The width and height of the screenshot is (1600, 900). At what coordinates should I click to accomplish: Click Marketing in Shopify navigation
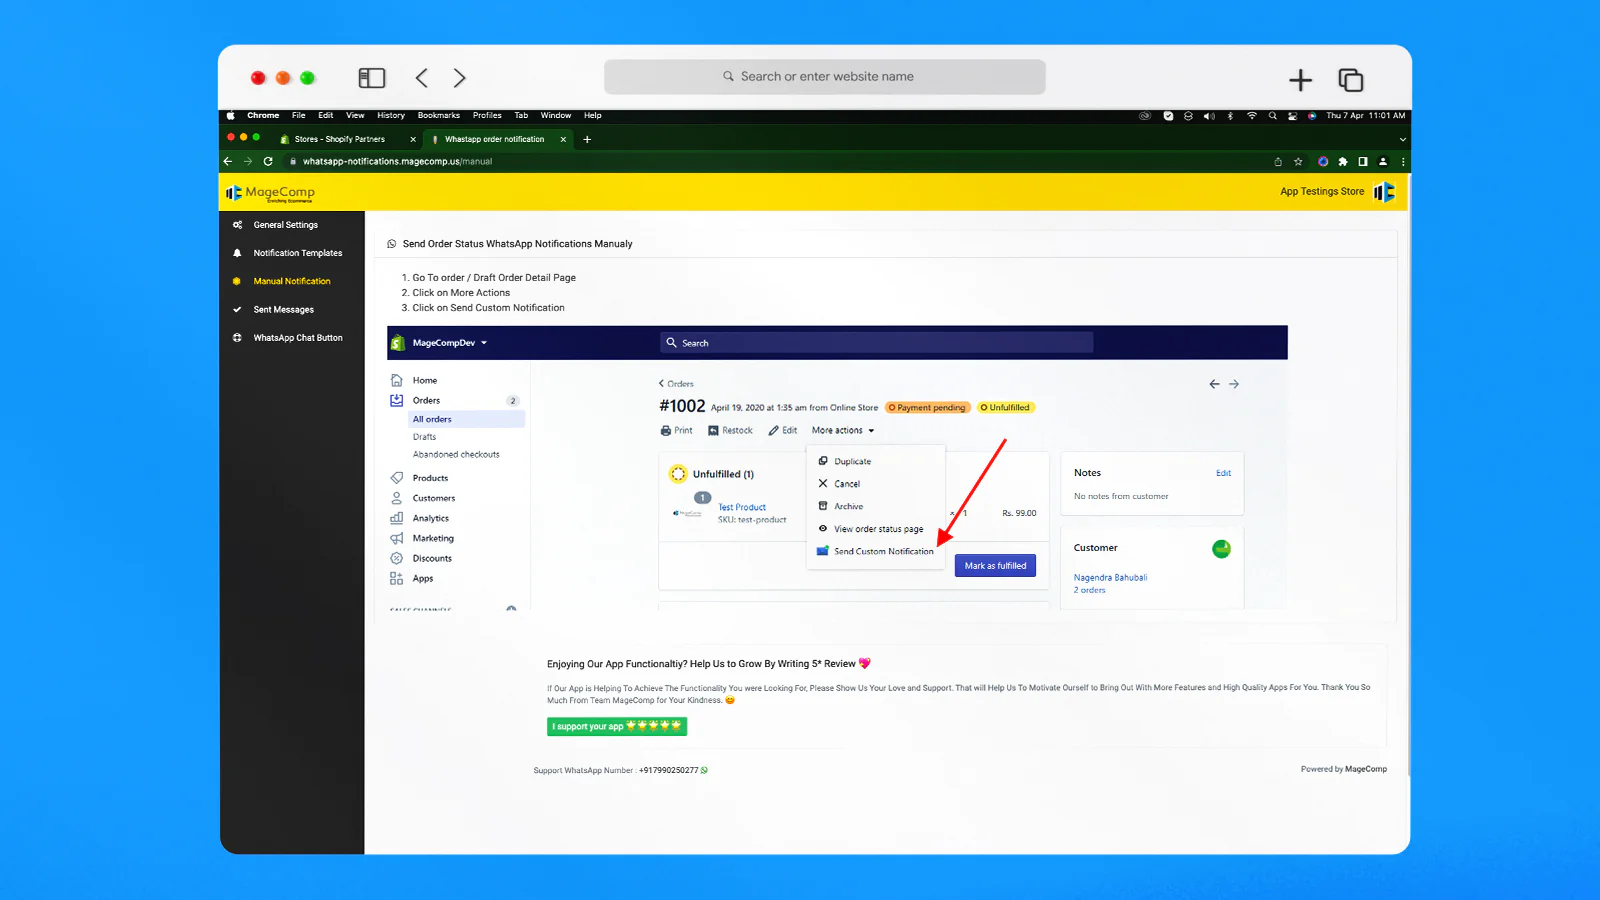[x=433, y=538]
